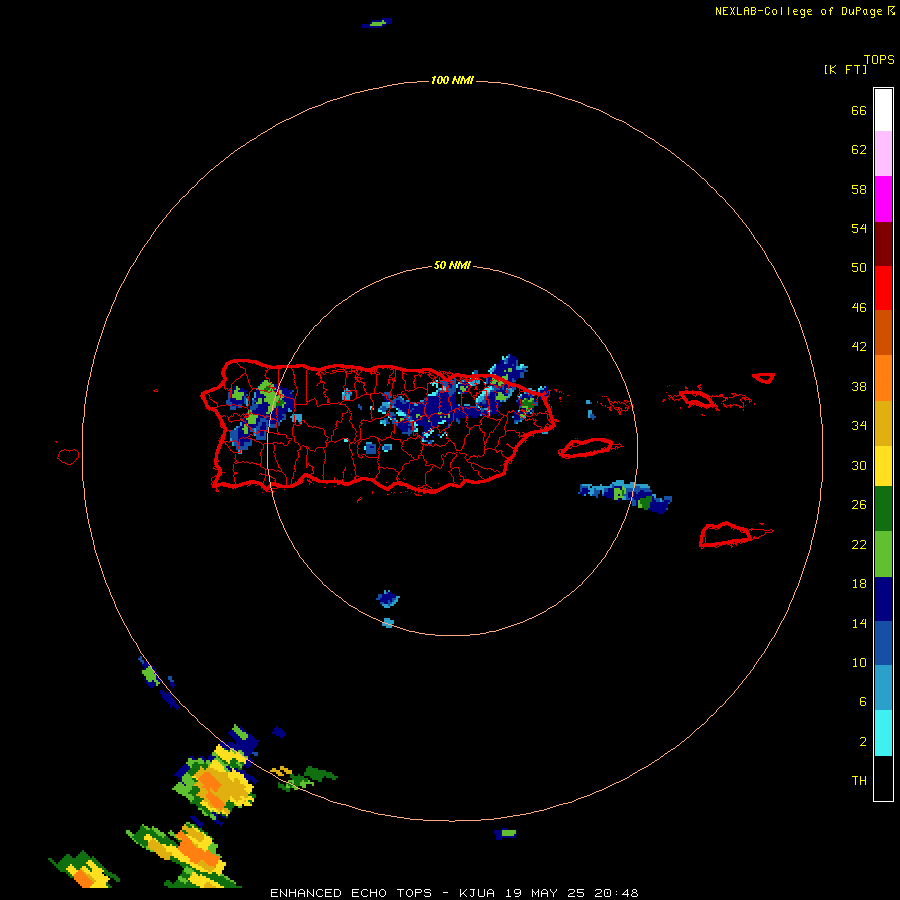Click the 19 MAY 25 date

[546, 893]
